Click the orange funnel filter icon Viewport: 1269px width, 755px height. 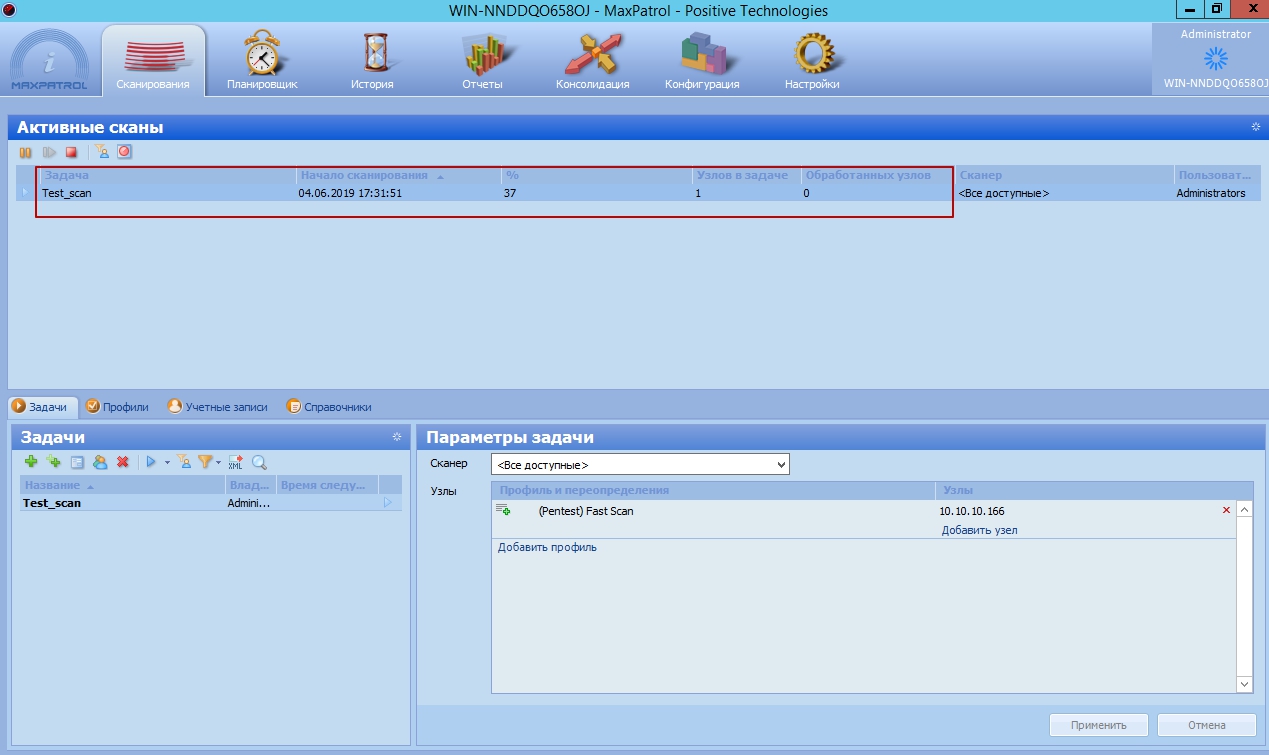(205, 462)
